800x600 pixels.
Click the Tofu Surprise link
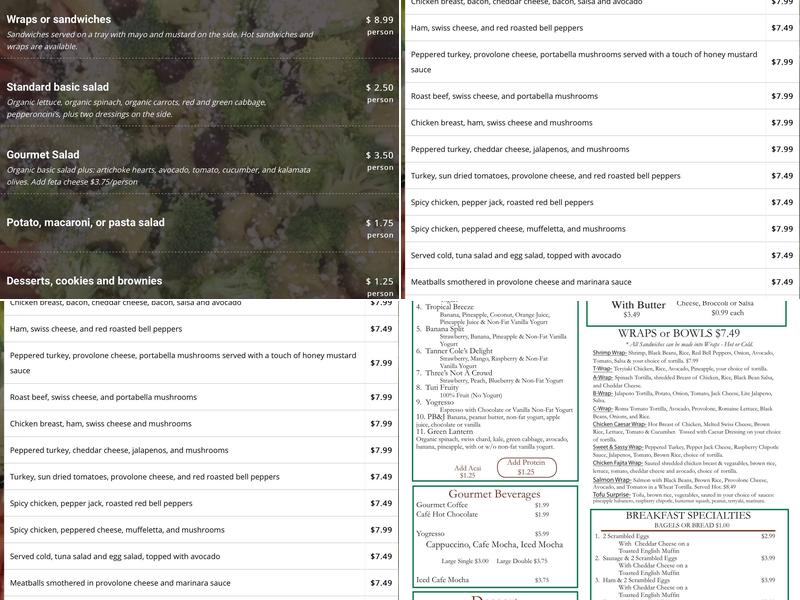tap(611, 494)
